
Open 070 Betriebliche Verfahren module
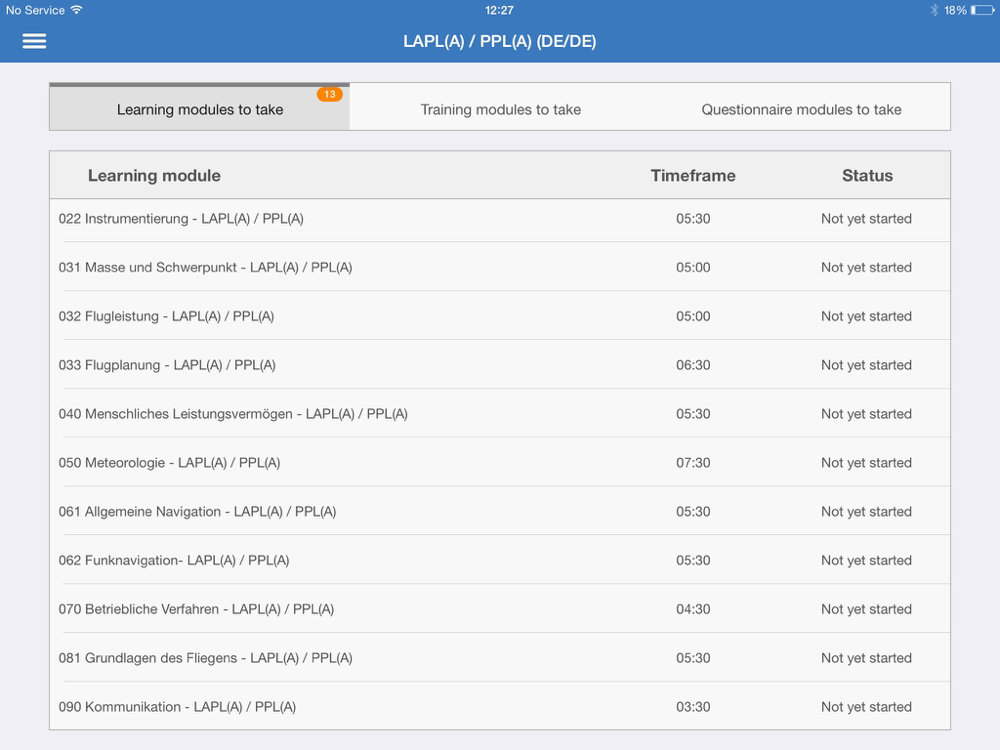pyautogui.click(x=196, y=609)
